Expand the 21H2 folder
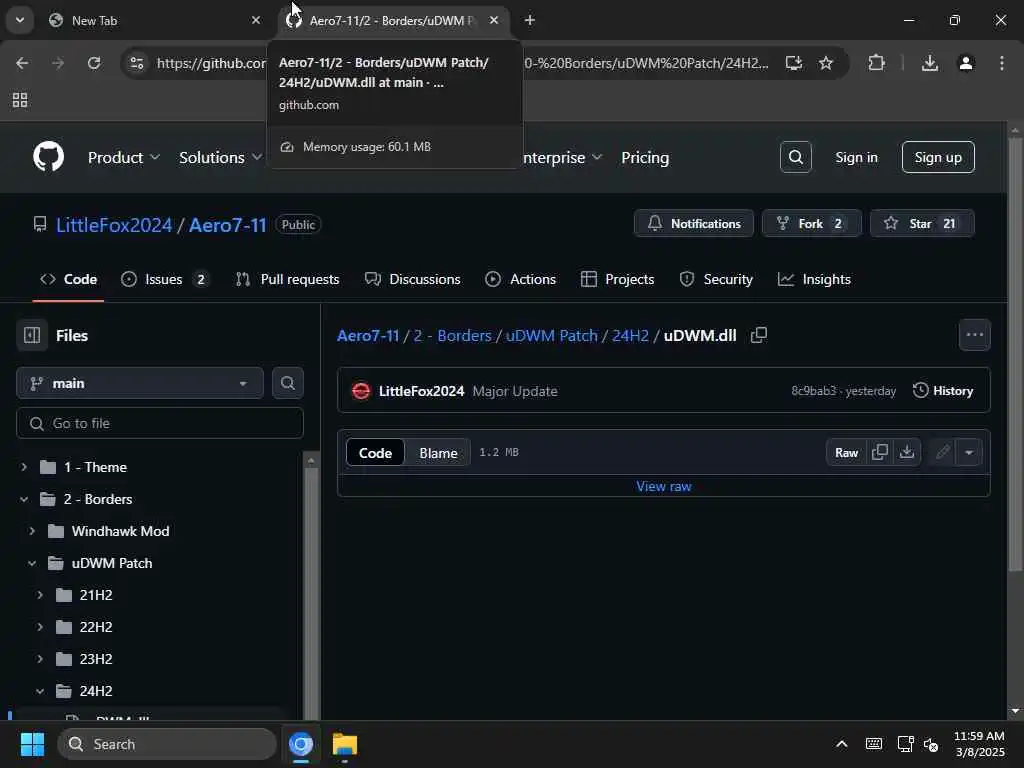The width and height of the screenshot is (1024, 768). (x=40, y=595)
